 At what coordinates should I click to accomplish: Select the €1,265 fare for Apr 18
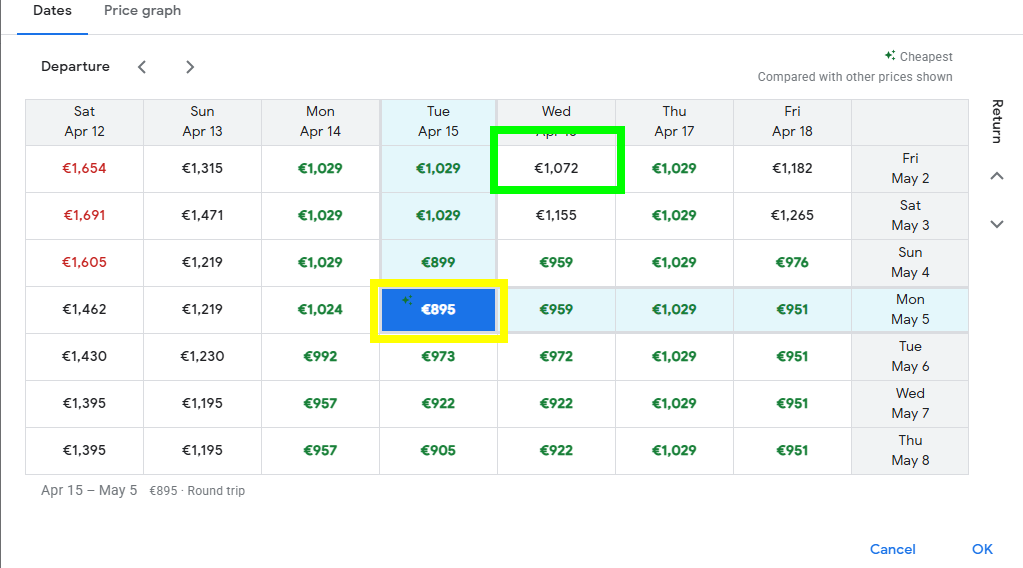(793, 215)
